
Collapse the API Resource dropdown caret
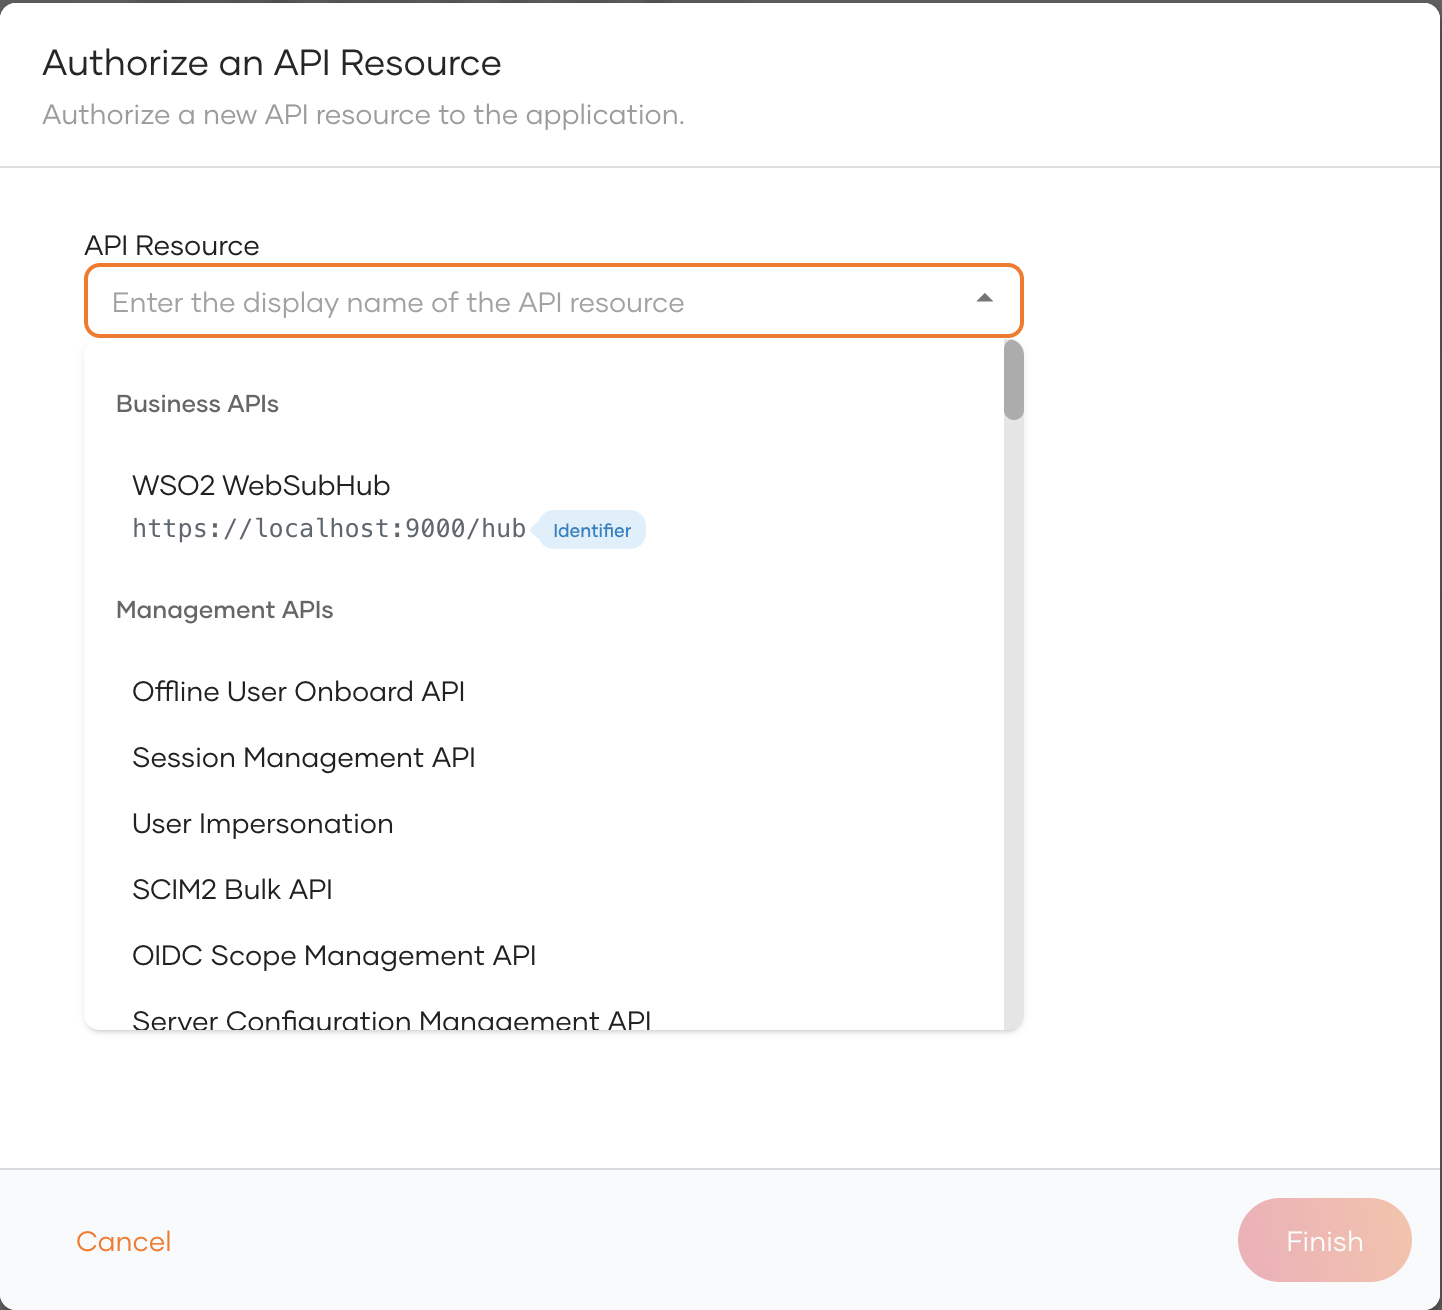pyautogui.click(x=984, y=299)
